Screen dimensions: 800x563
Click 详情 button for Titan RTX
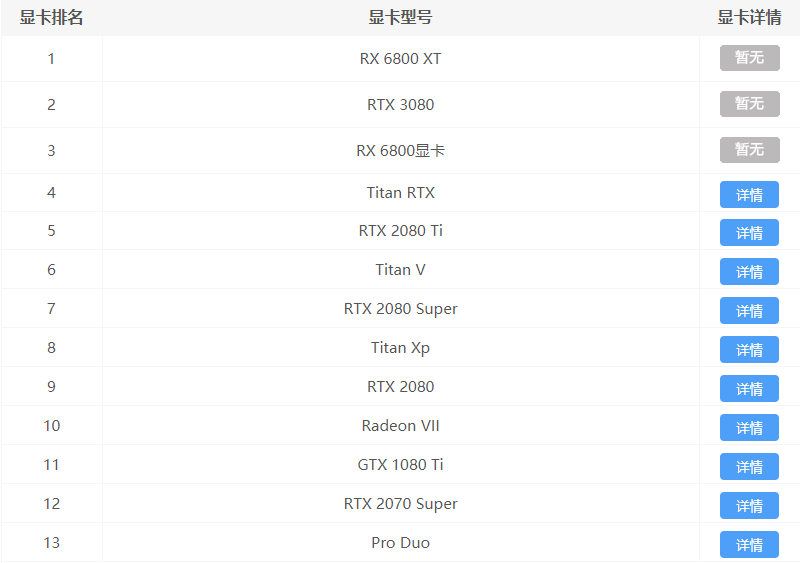pos(749,194)
